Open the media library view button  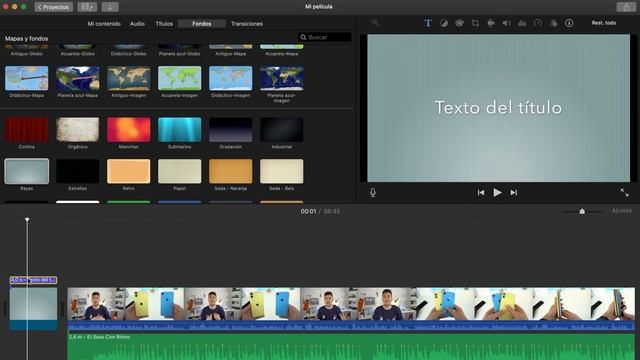pyautogui.click(x=87, y=7)
